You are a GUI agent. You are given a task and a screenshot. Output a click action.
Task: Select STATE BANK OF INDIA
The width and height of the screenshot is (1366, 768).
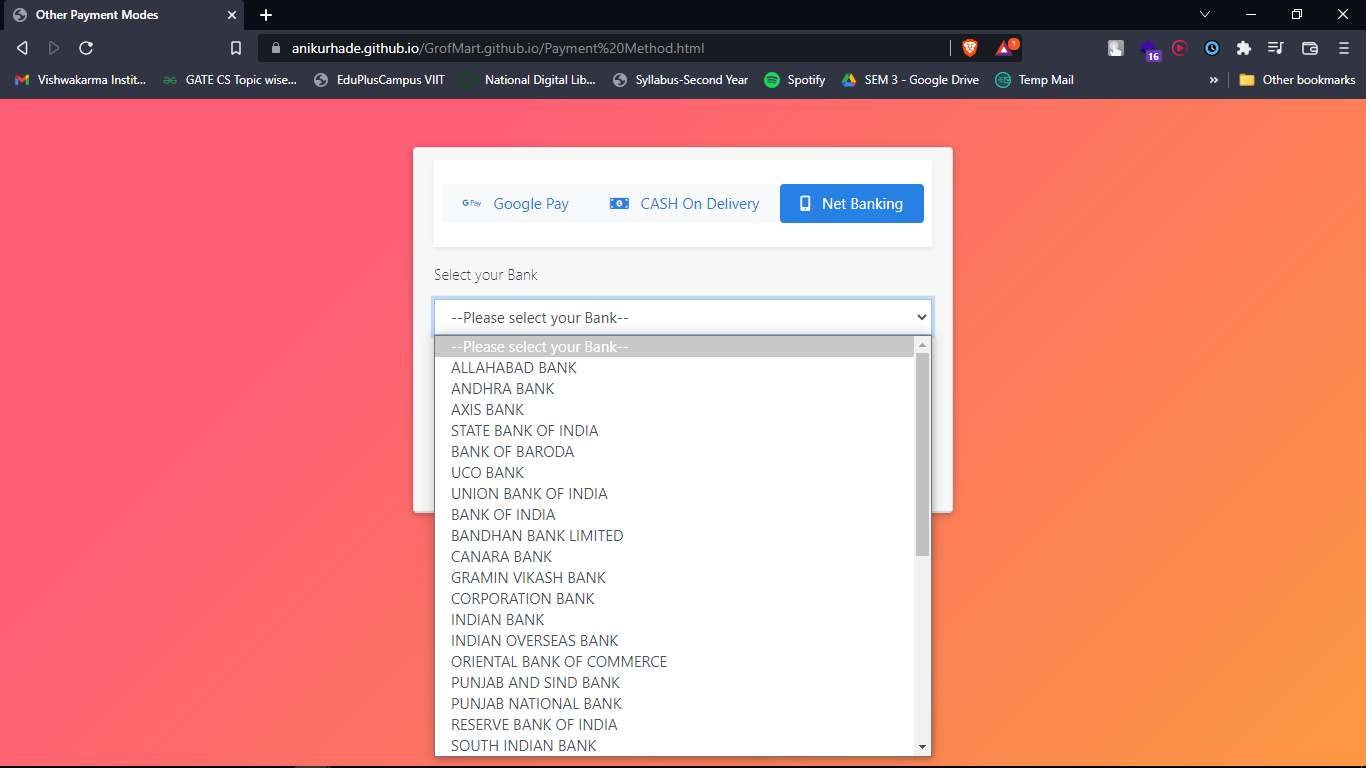click(x=675, y=431)
